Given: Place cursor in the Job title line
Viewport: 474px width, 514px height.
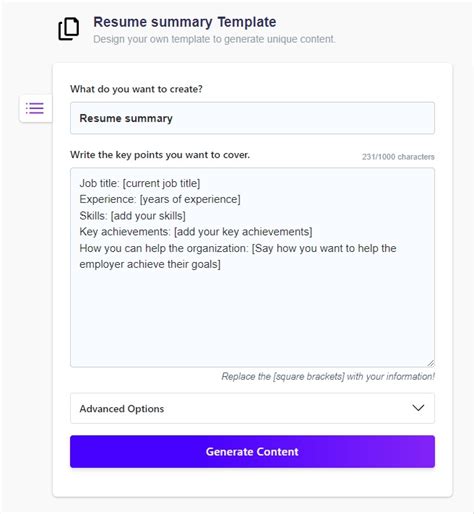Looking at the screenshot, I should point(140,183).
